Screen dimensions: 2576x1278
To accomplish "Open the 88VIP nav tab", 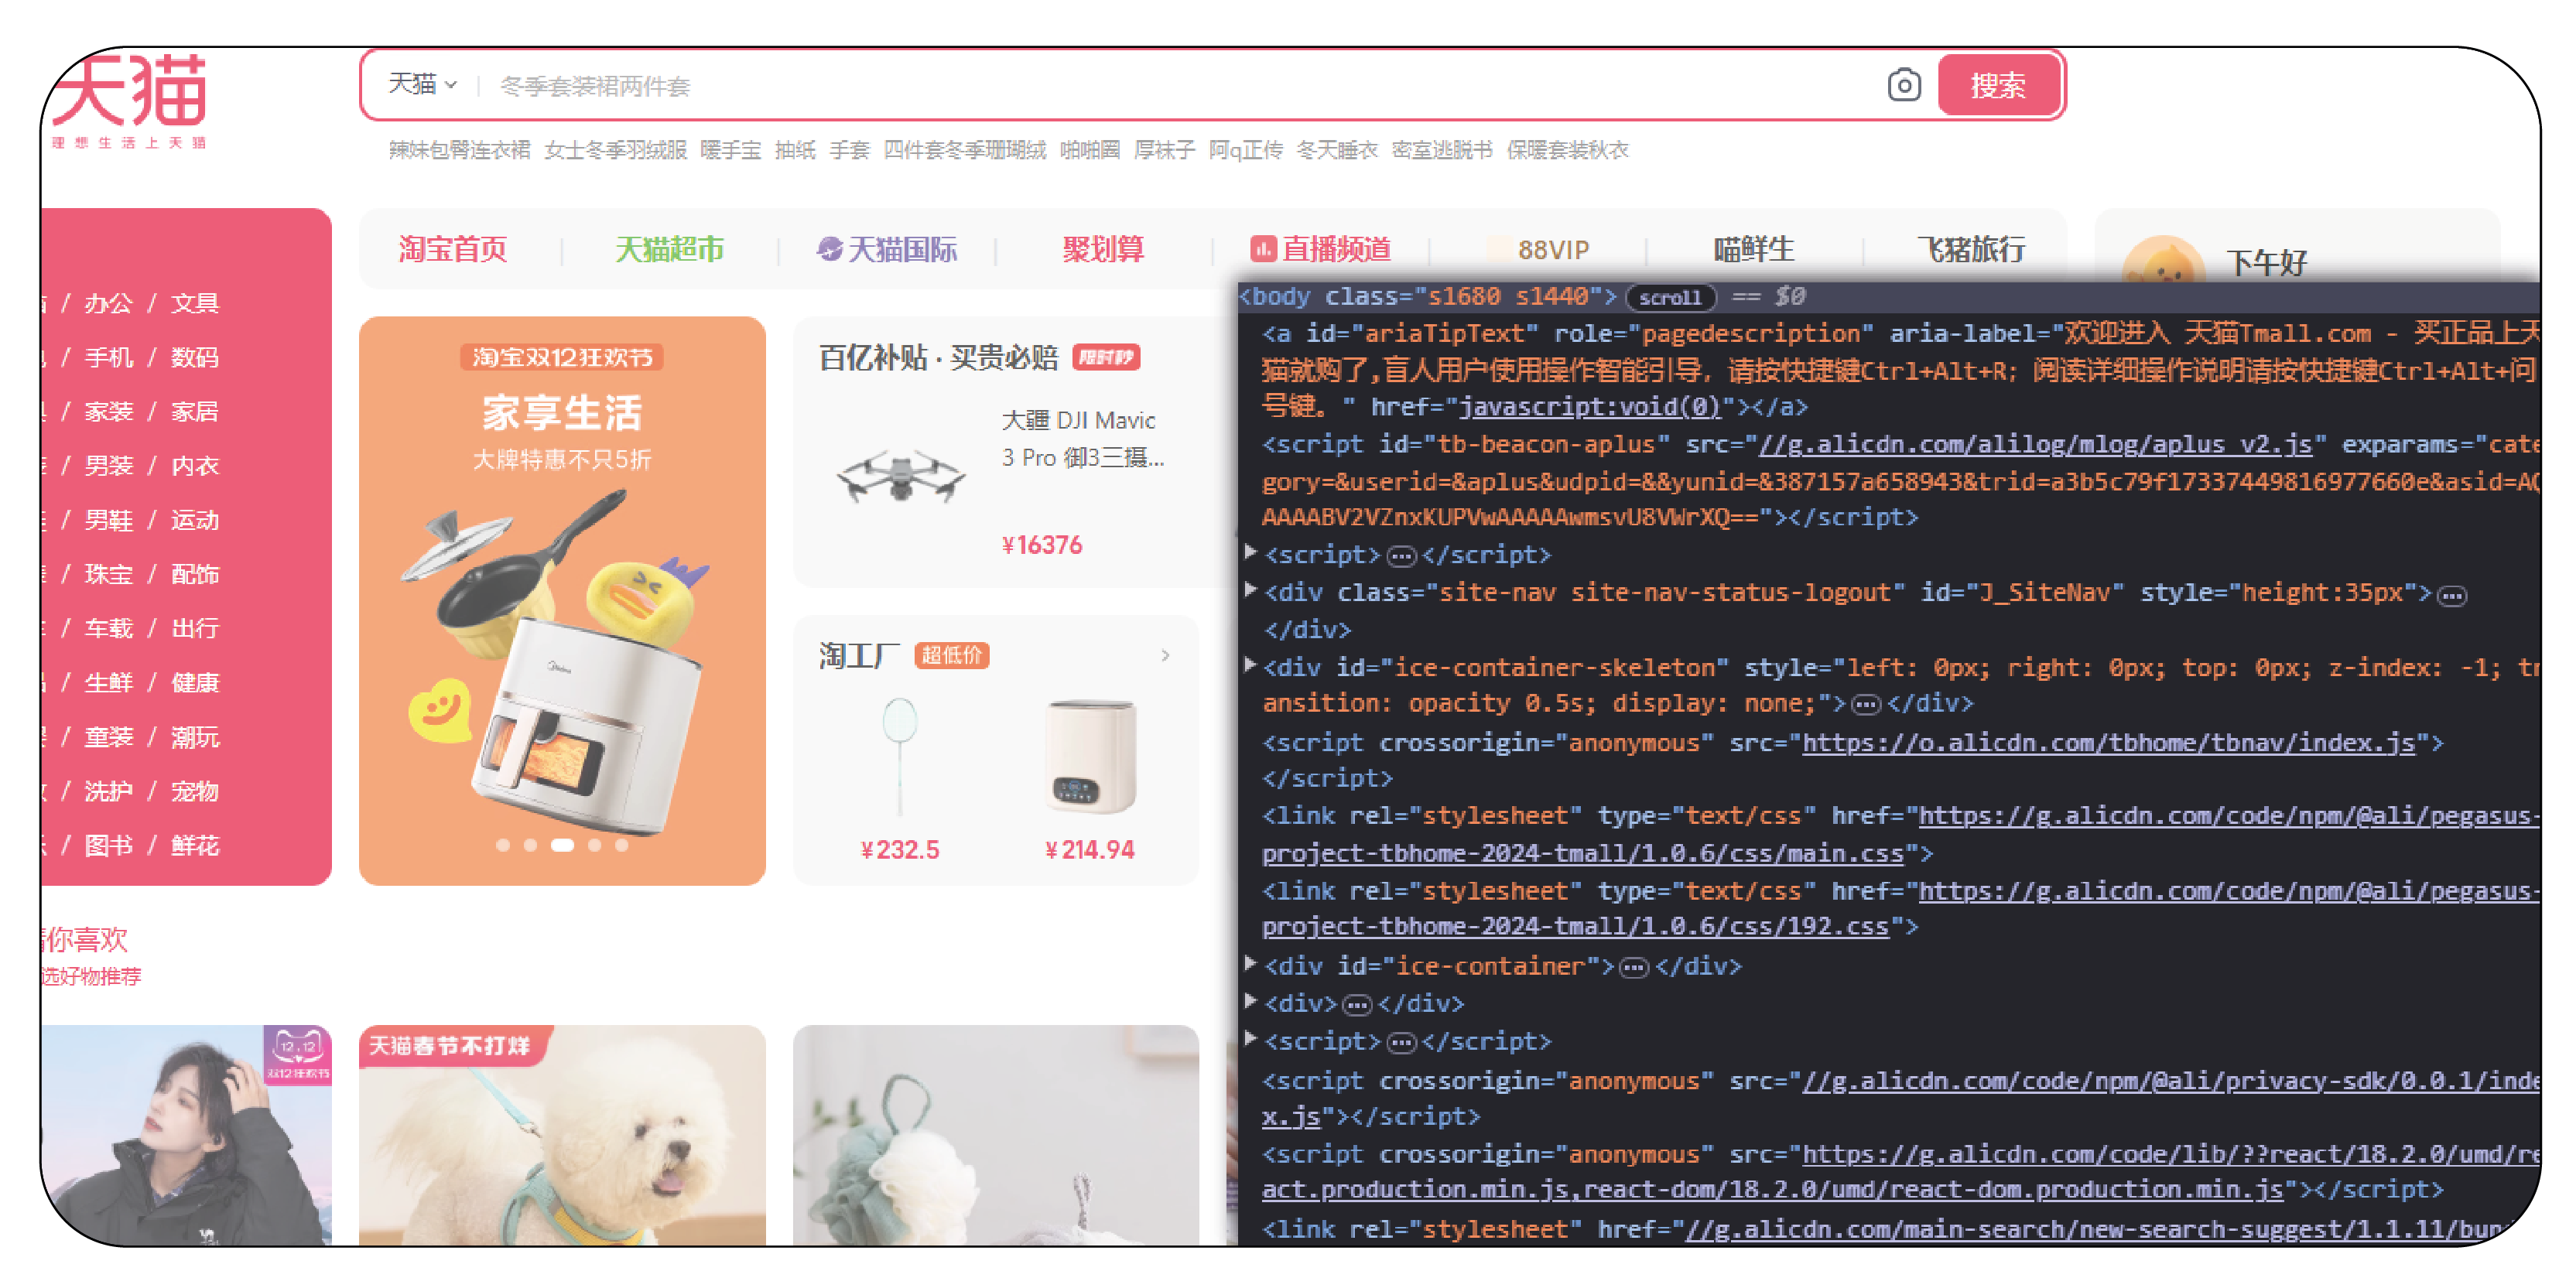I will (x=1553, y=250).
